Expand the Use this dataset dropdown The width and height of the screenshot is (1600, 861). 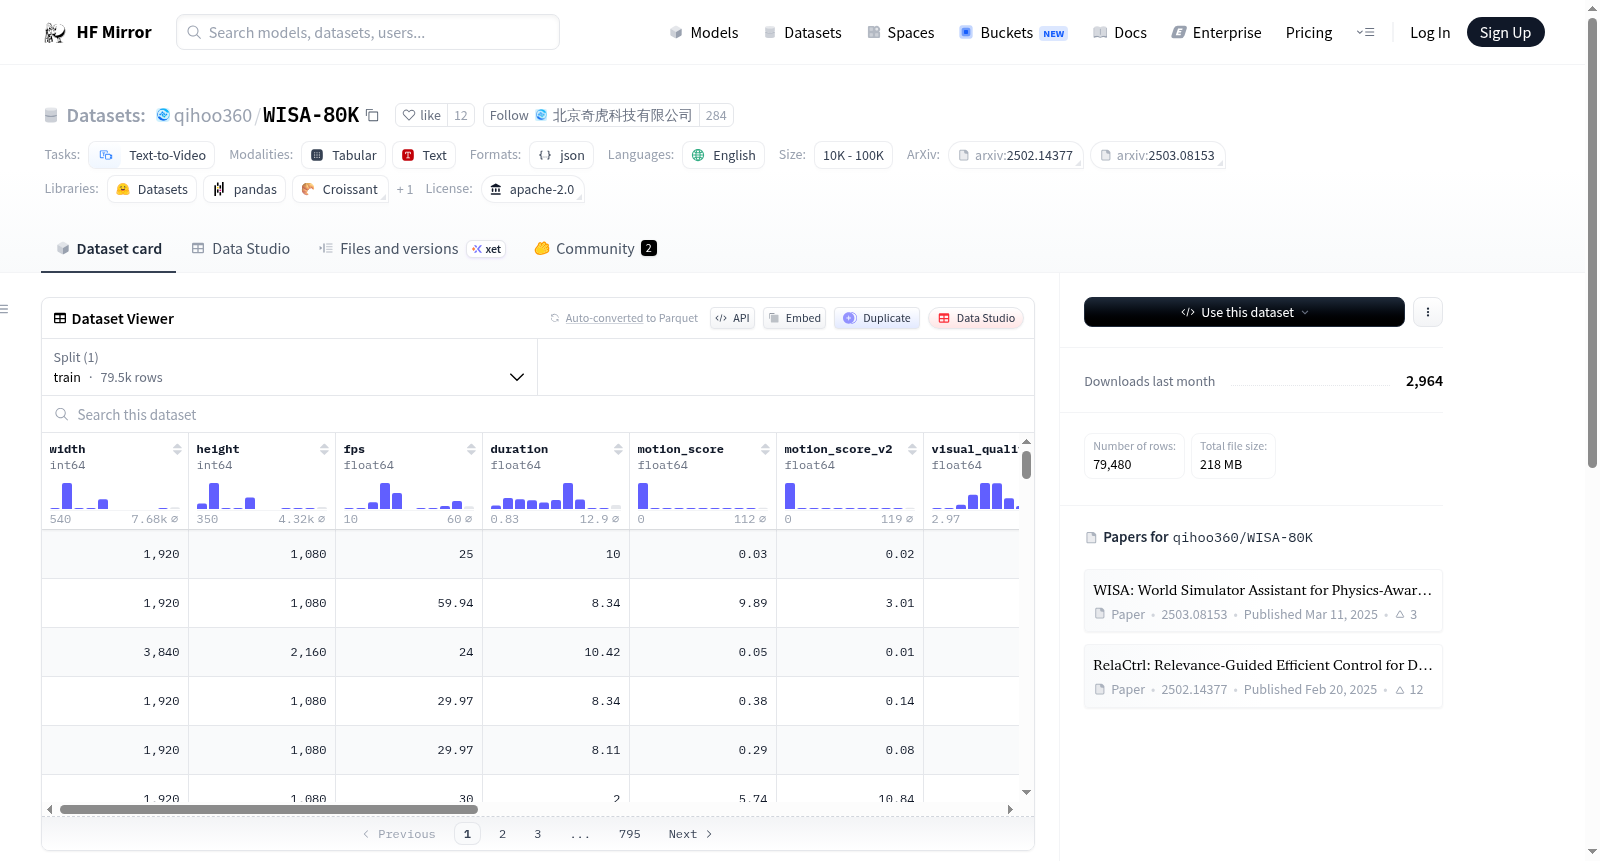1244,312
